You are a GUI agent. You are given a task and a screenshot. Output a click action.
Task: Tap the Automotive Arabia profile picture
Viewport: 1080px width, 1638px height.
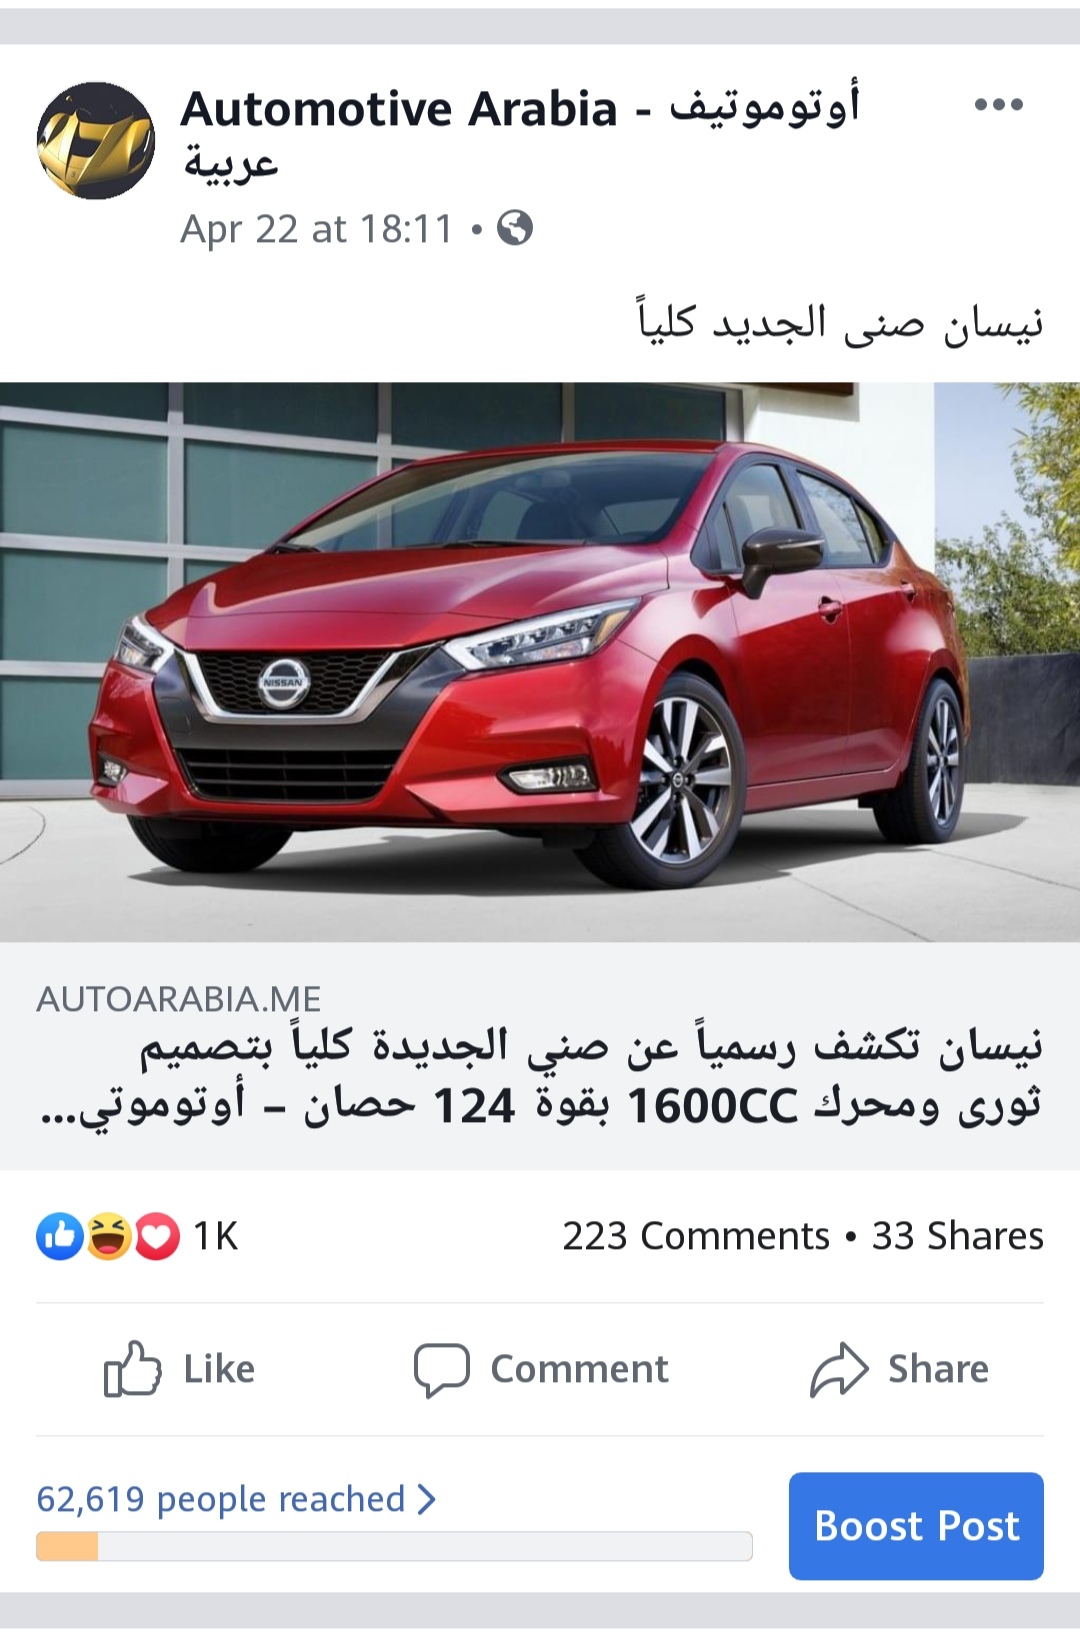coord(96,140)
